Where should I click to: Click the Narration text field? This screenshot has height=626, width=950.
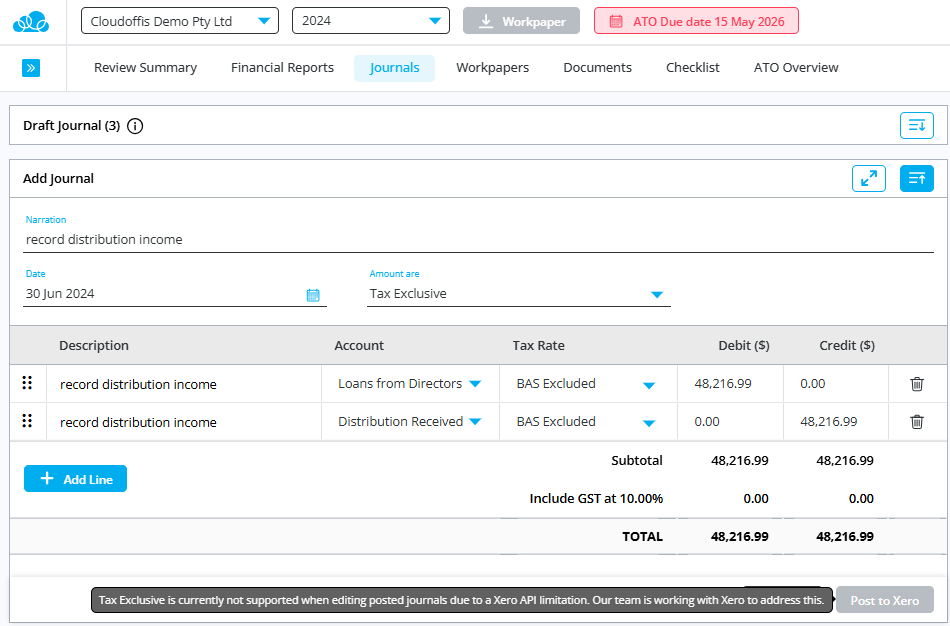pyautogui.click(x=479, y=240)
